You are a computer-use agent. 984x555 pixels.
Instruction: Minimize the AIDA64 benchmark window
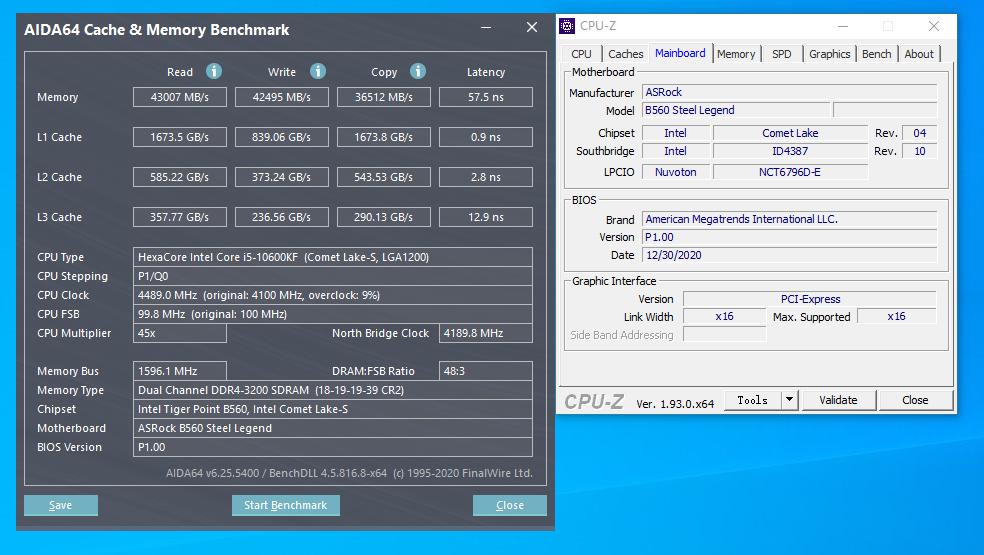click(486, 28)
